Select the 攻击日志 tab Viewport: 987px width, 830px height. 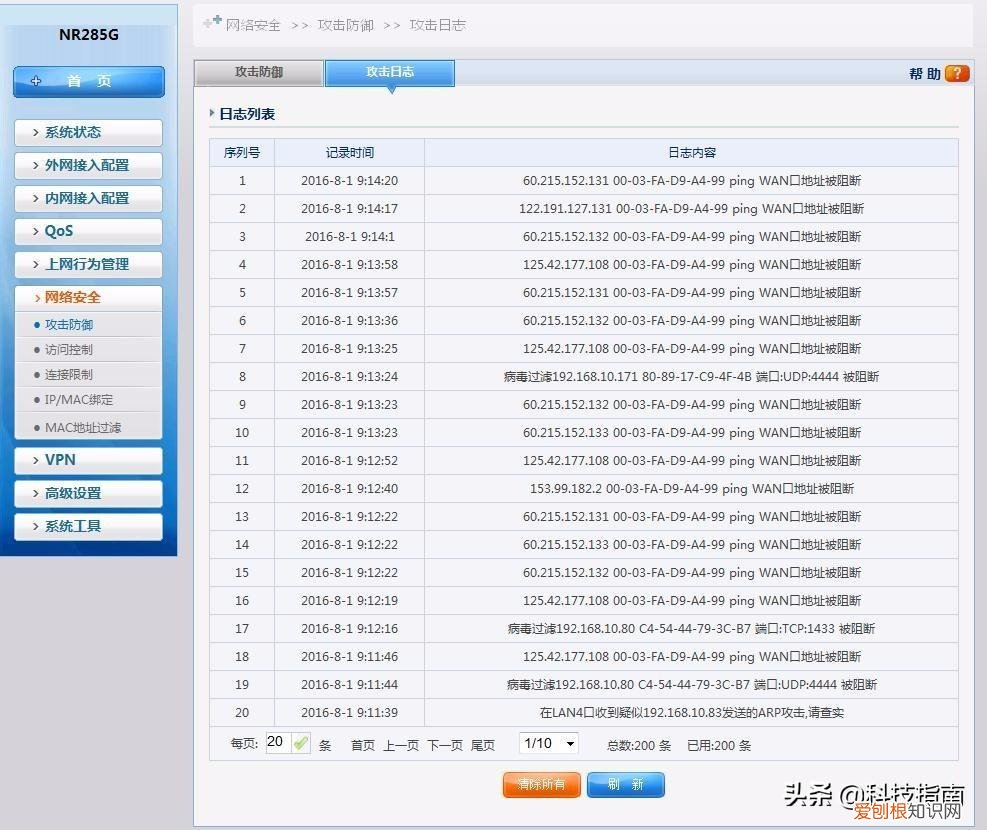coord(389,73)
